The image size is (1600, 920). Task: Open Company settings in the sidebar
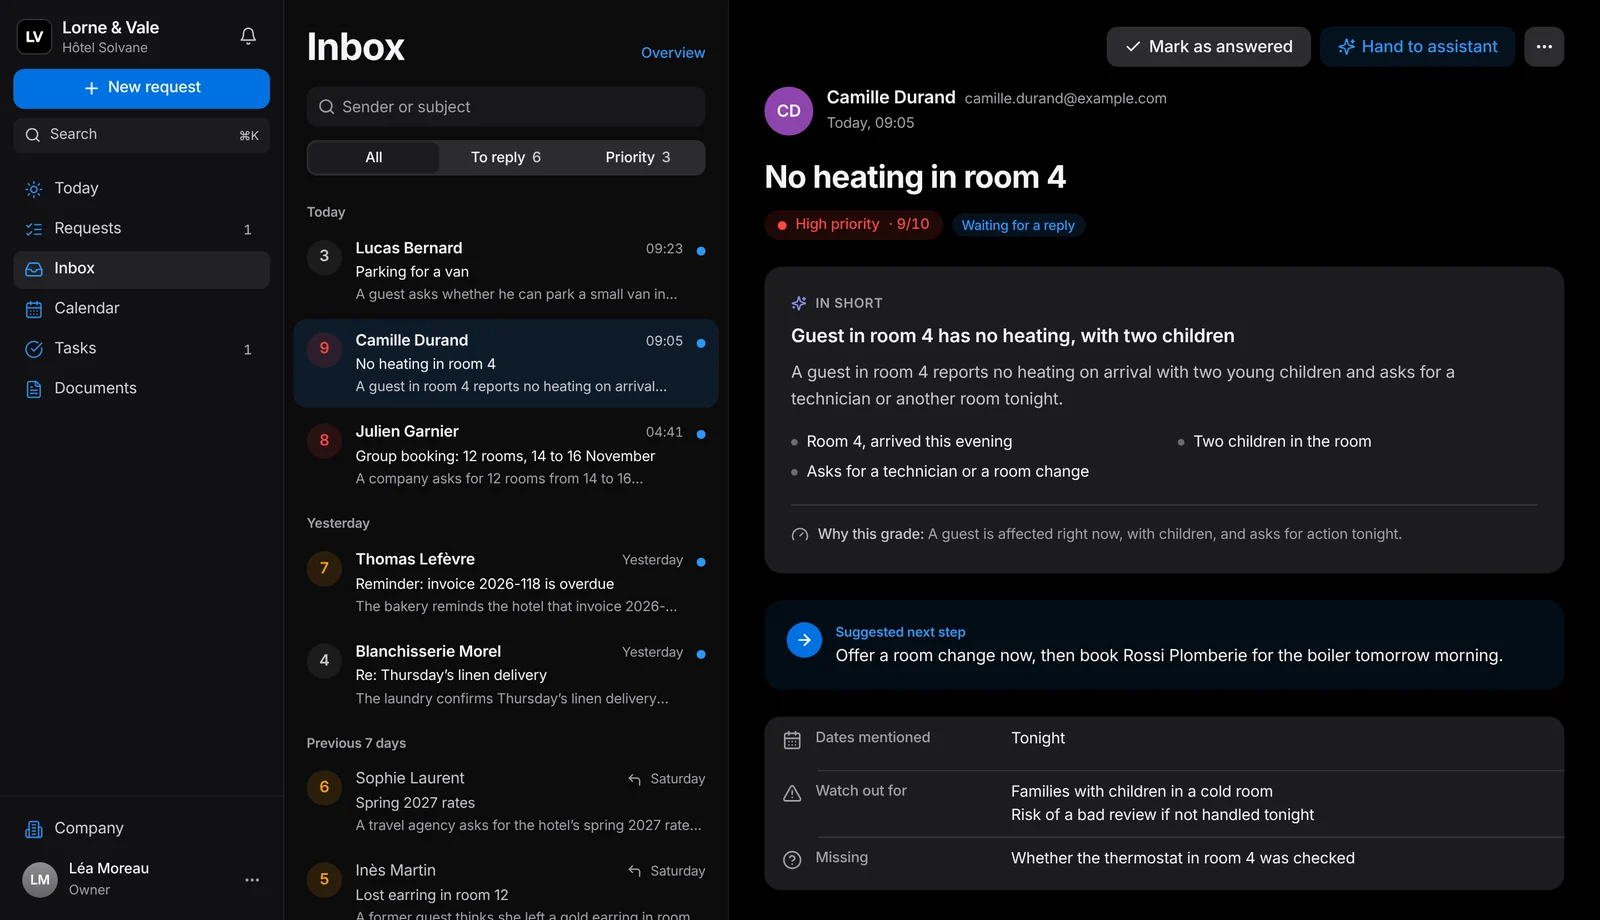click(141, 828)
